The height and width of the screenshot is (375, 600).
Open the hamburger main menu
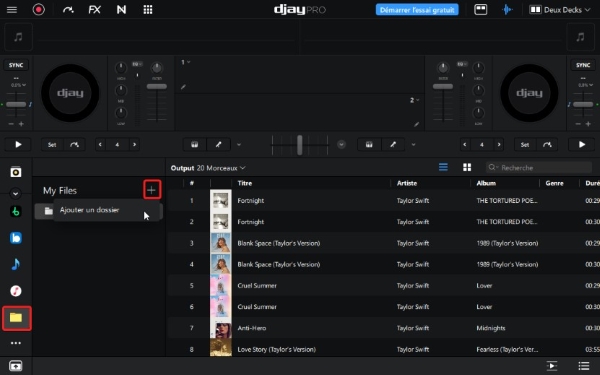tap(12, 10)
